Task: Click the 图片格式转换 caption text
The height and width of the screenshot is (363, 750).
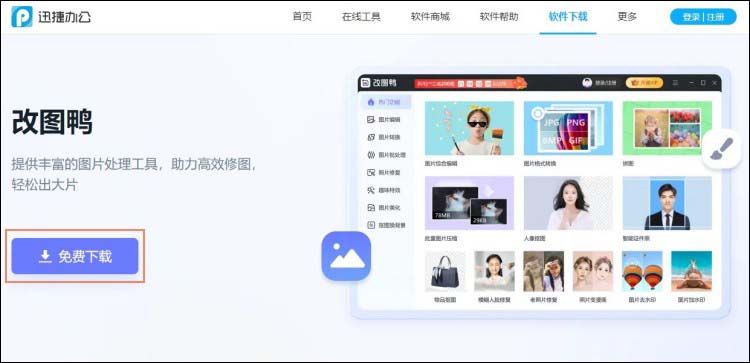Action: click(540, 163)
